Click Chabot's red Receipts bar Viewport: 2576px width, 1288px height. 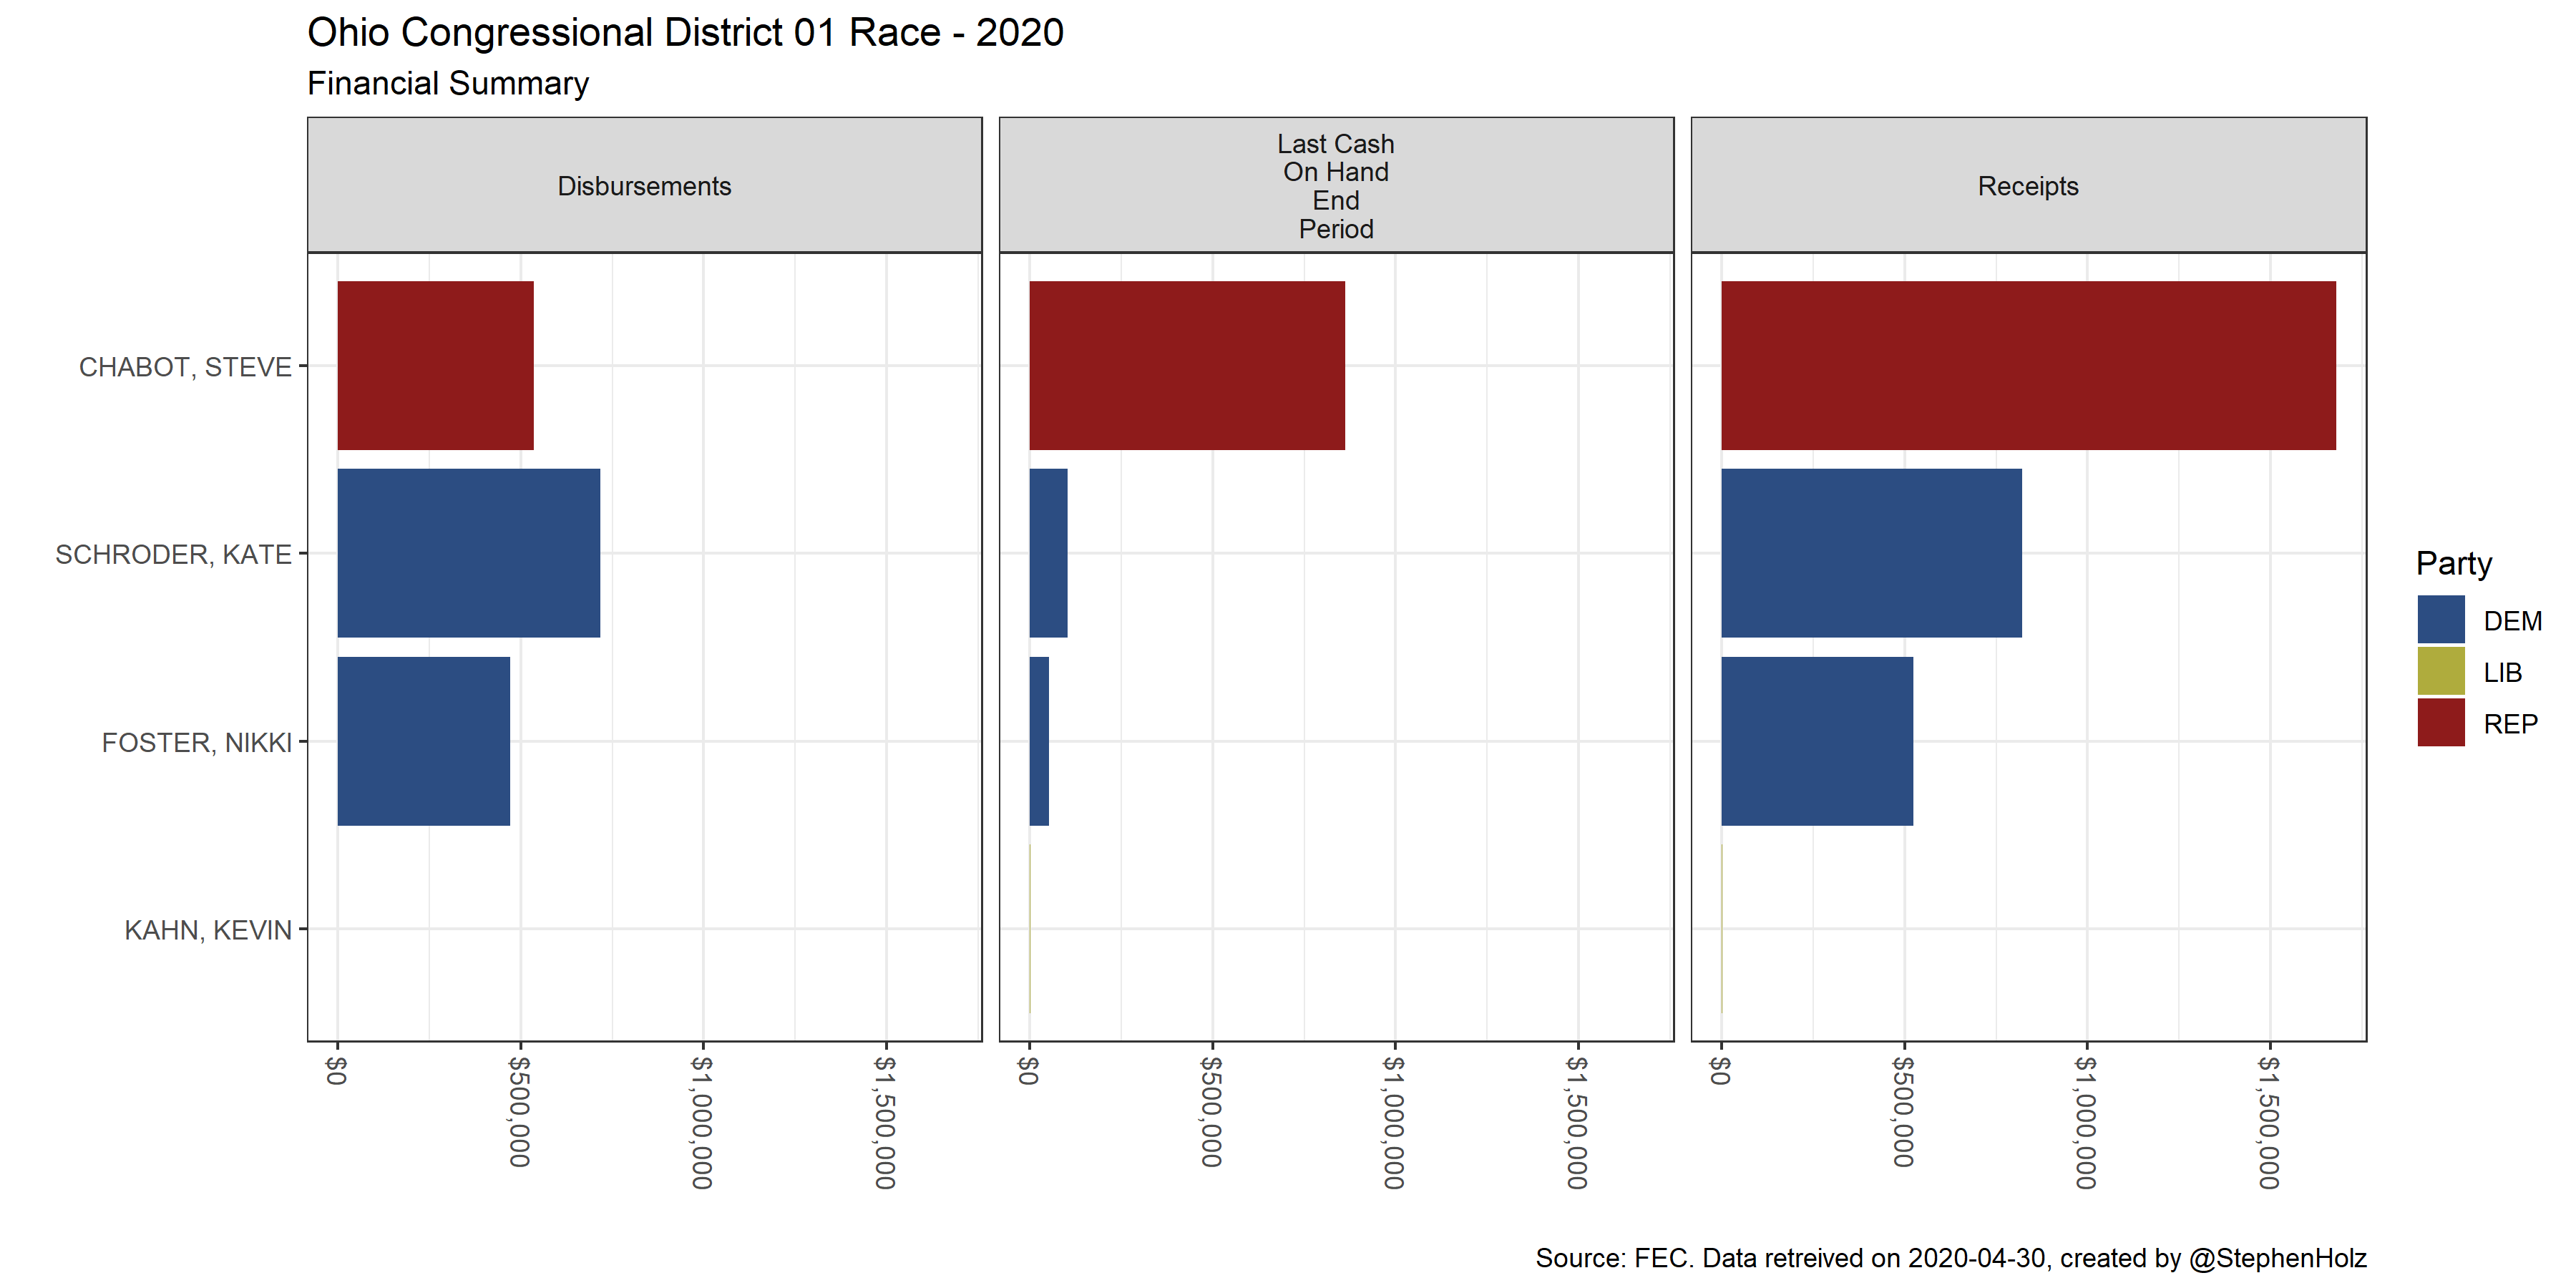tap(2027, 365)
